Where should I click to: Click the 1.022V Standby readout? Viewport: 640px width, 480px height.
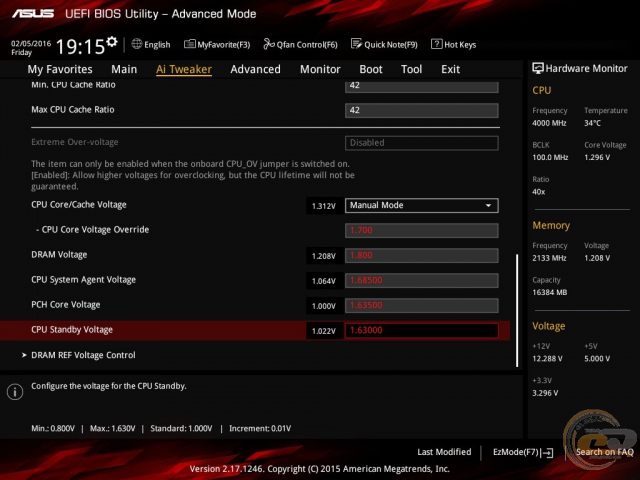(324, 331)
